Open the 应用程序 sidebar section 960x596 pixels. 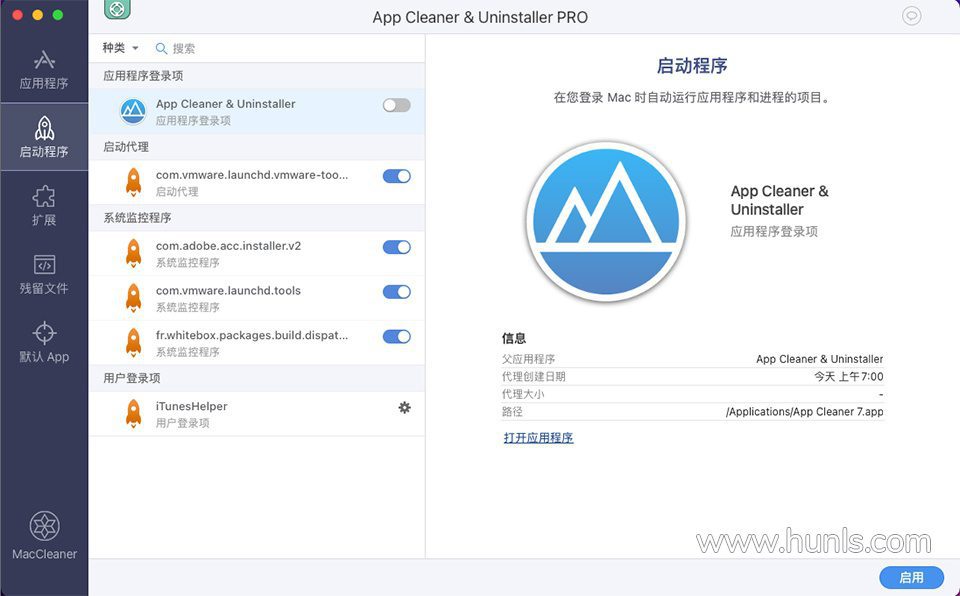click(44, 70)
